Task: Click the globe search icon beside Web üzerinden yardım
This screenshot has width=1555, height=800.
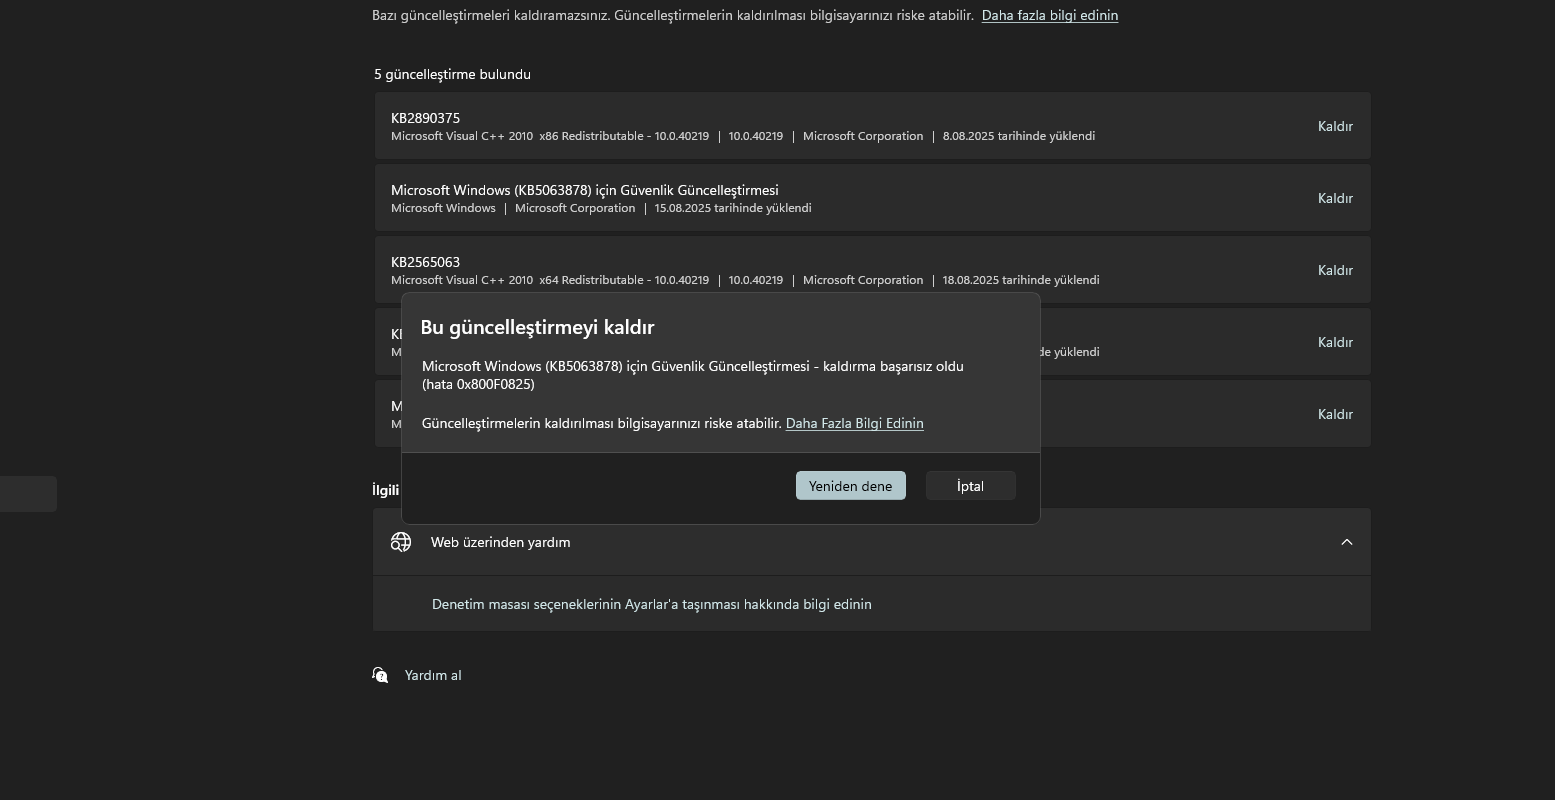Action: click(401, 541)
